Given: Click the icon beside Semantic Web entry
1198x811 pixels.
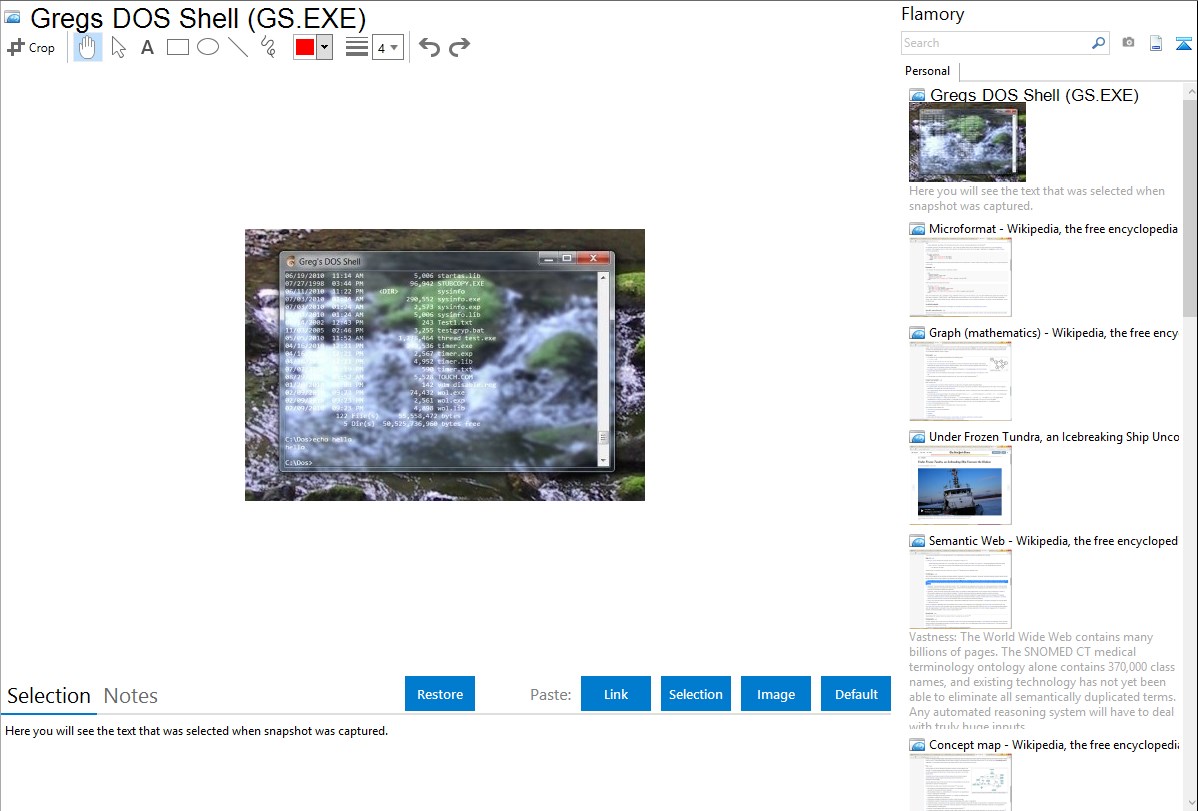Looking at the screenshot, I should coord(917,541).
